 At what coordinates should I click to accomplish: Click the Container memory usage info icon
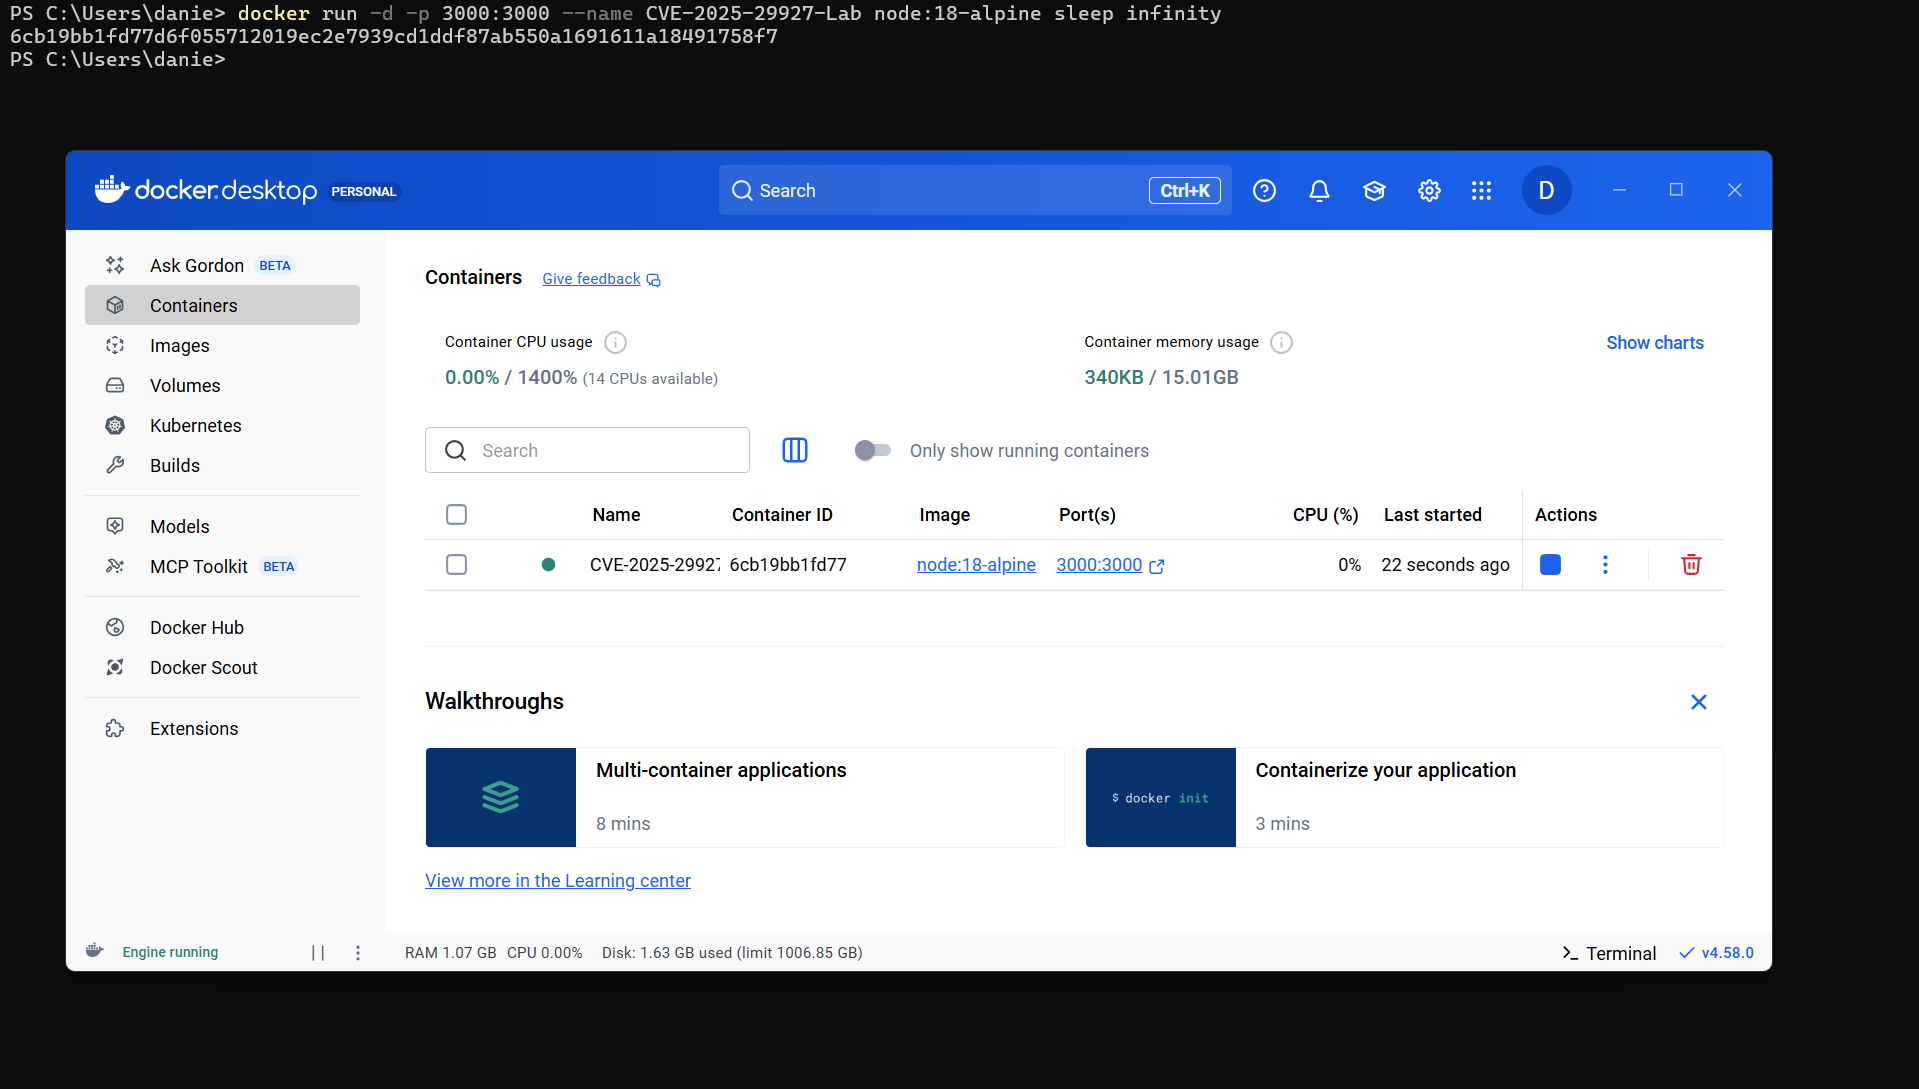pos(1281,343)
